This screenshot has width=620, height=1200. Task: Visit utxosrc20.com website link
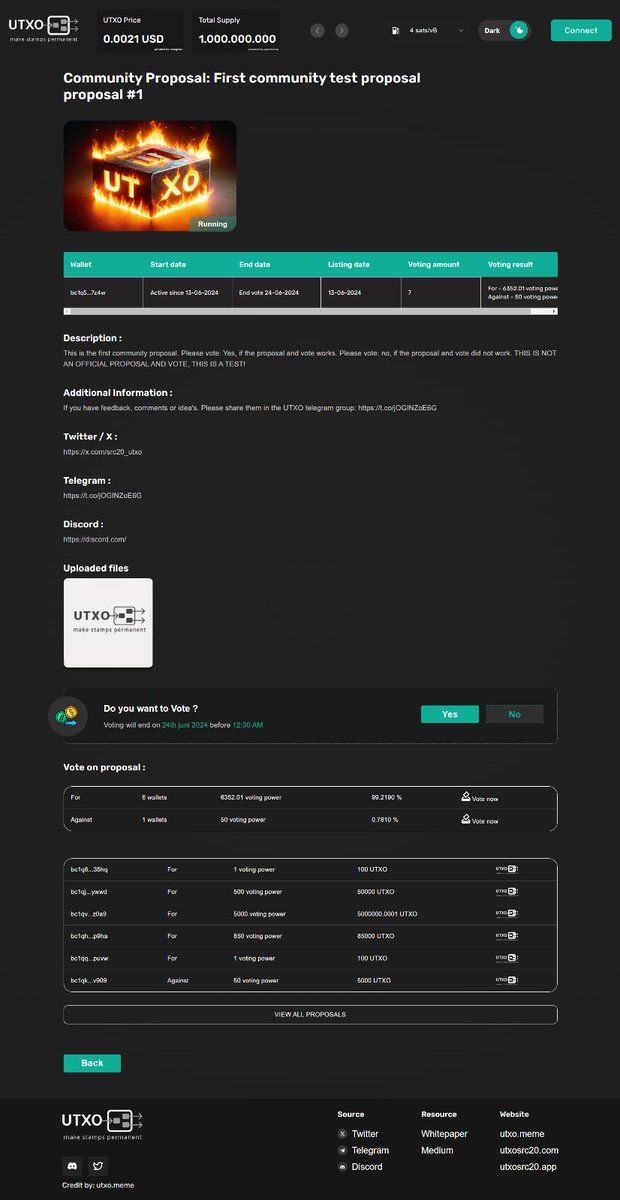point(529,1151)
